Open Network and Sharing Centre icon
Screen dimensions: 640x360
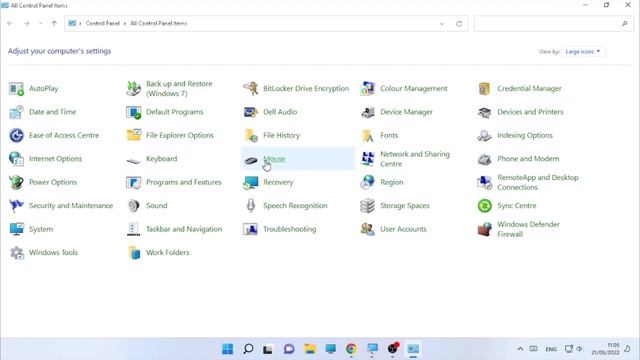(x=367, y=159)
